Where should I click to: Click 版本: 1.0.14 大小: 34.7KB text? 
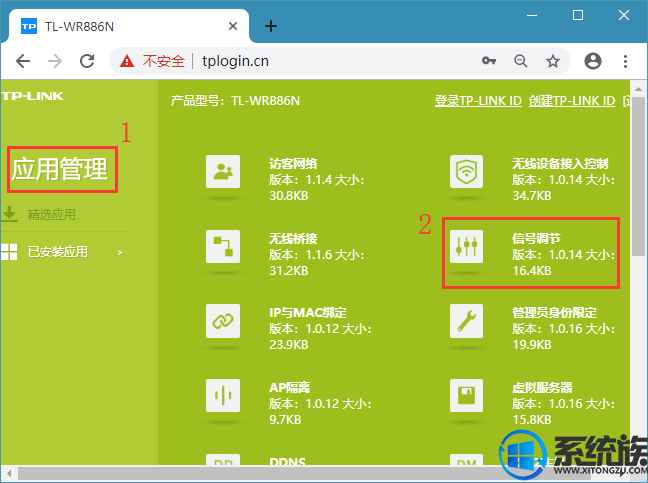pyautogui.click(x=563, y=188)
